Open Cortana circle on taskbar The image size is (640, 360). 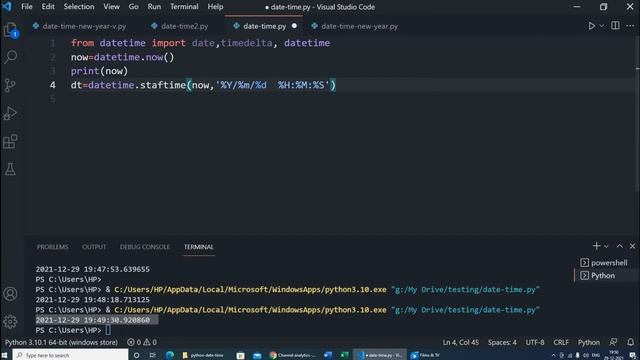[136, 356]
